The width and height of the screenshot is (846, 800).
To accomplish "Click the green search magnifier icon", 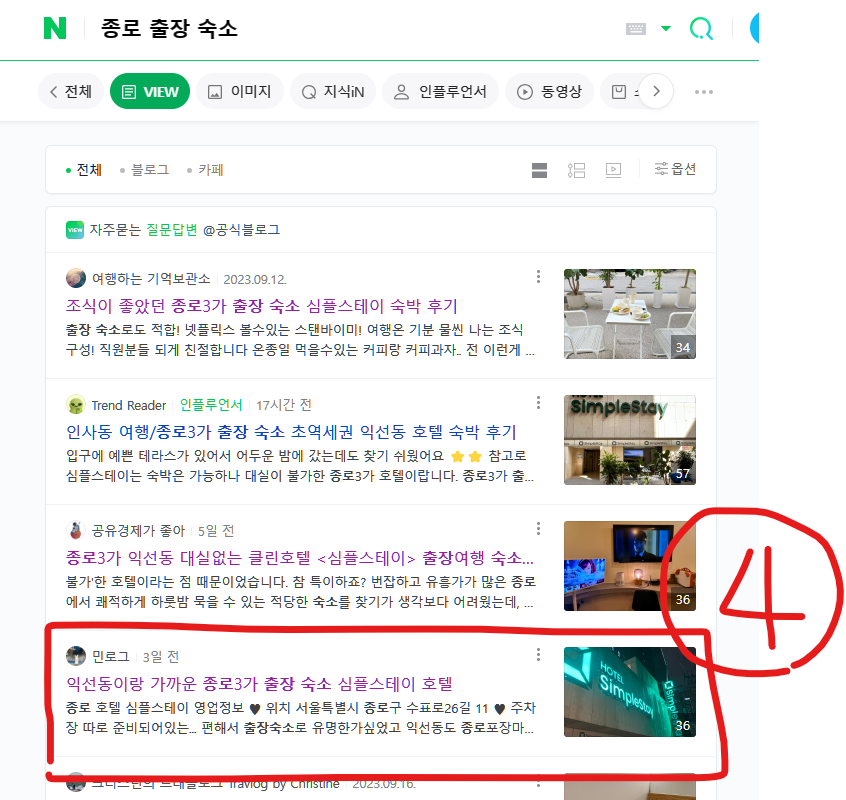I will click(701, 28).
